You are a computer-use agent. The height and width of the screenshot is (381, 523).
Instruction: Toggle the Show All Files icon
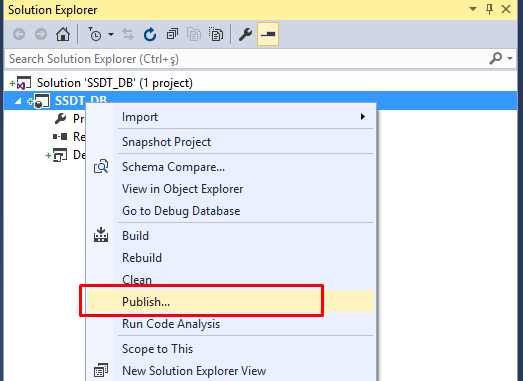click(216, 34)
